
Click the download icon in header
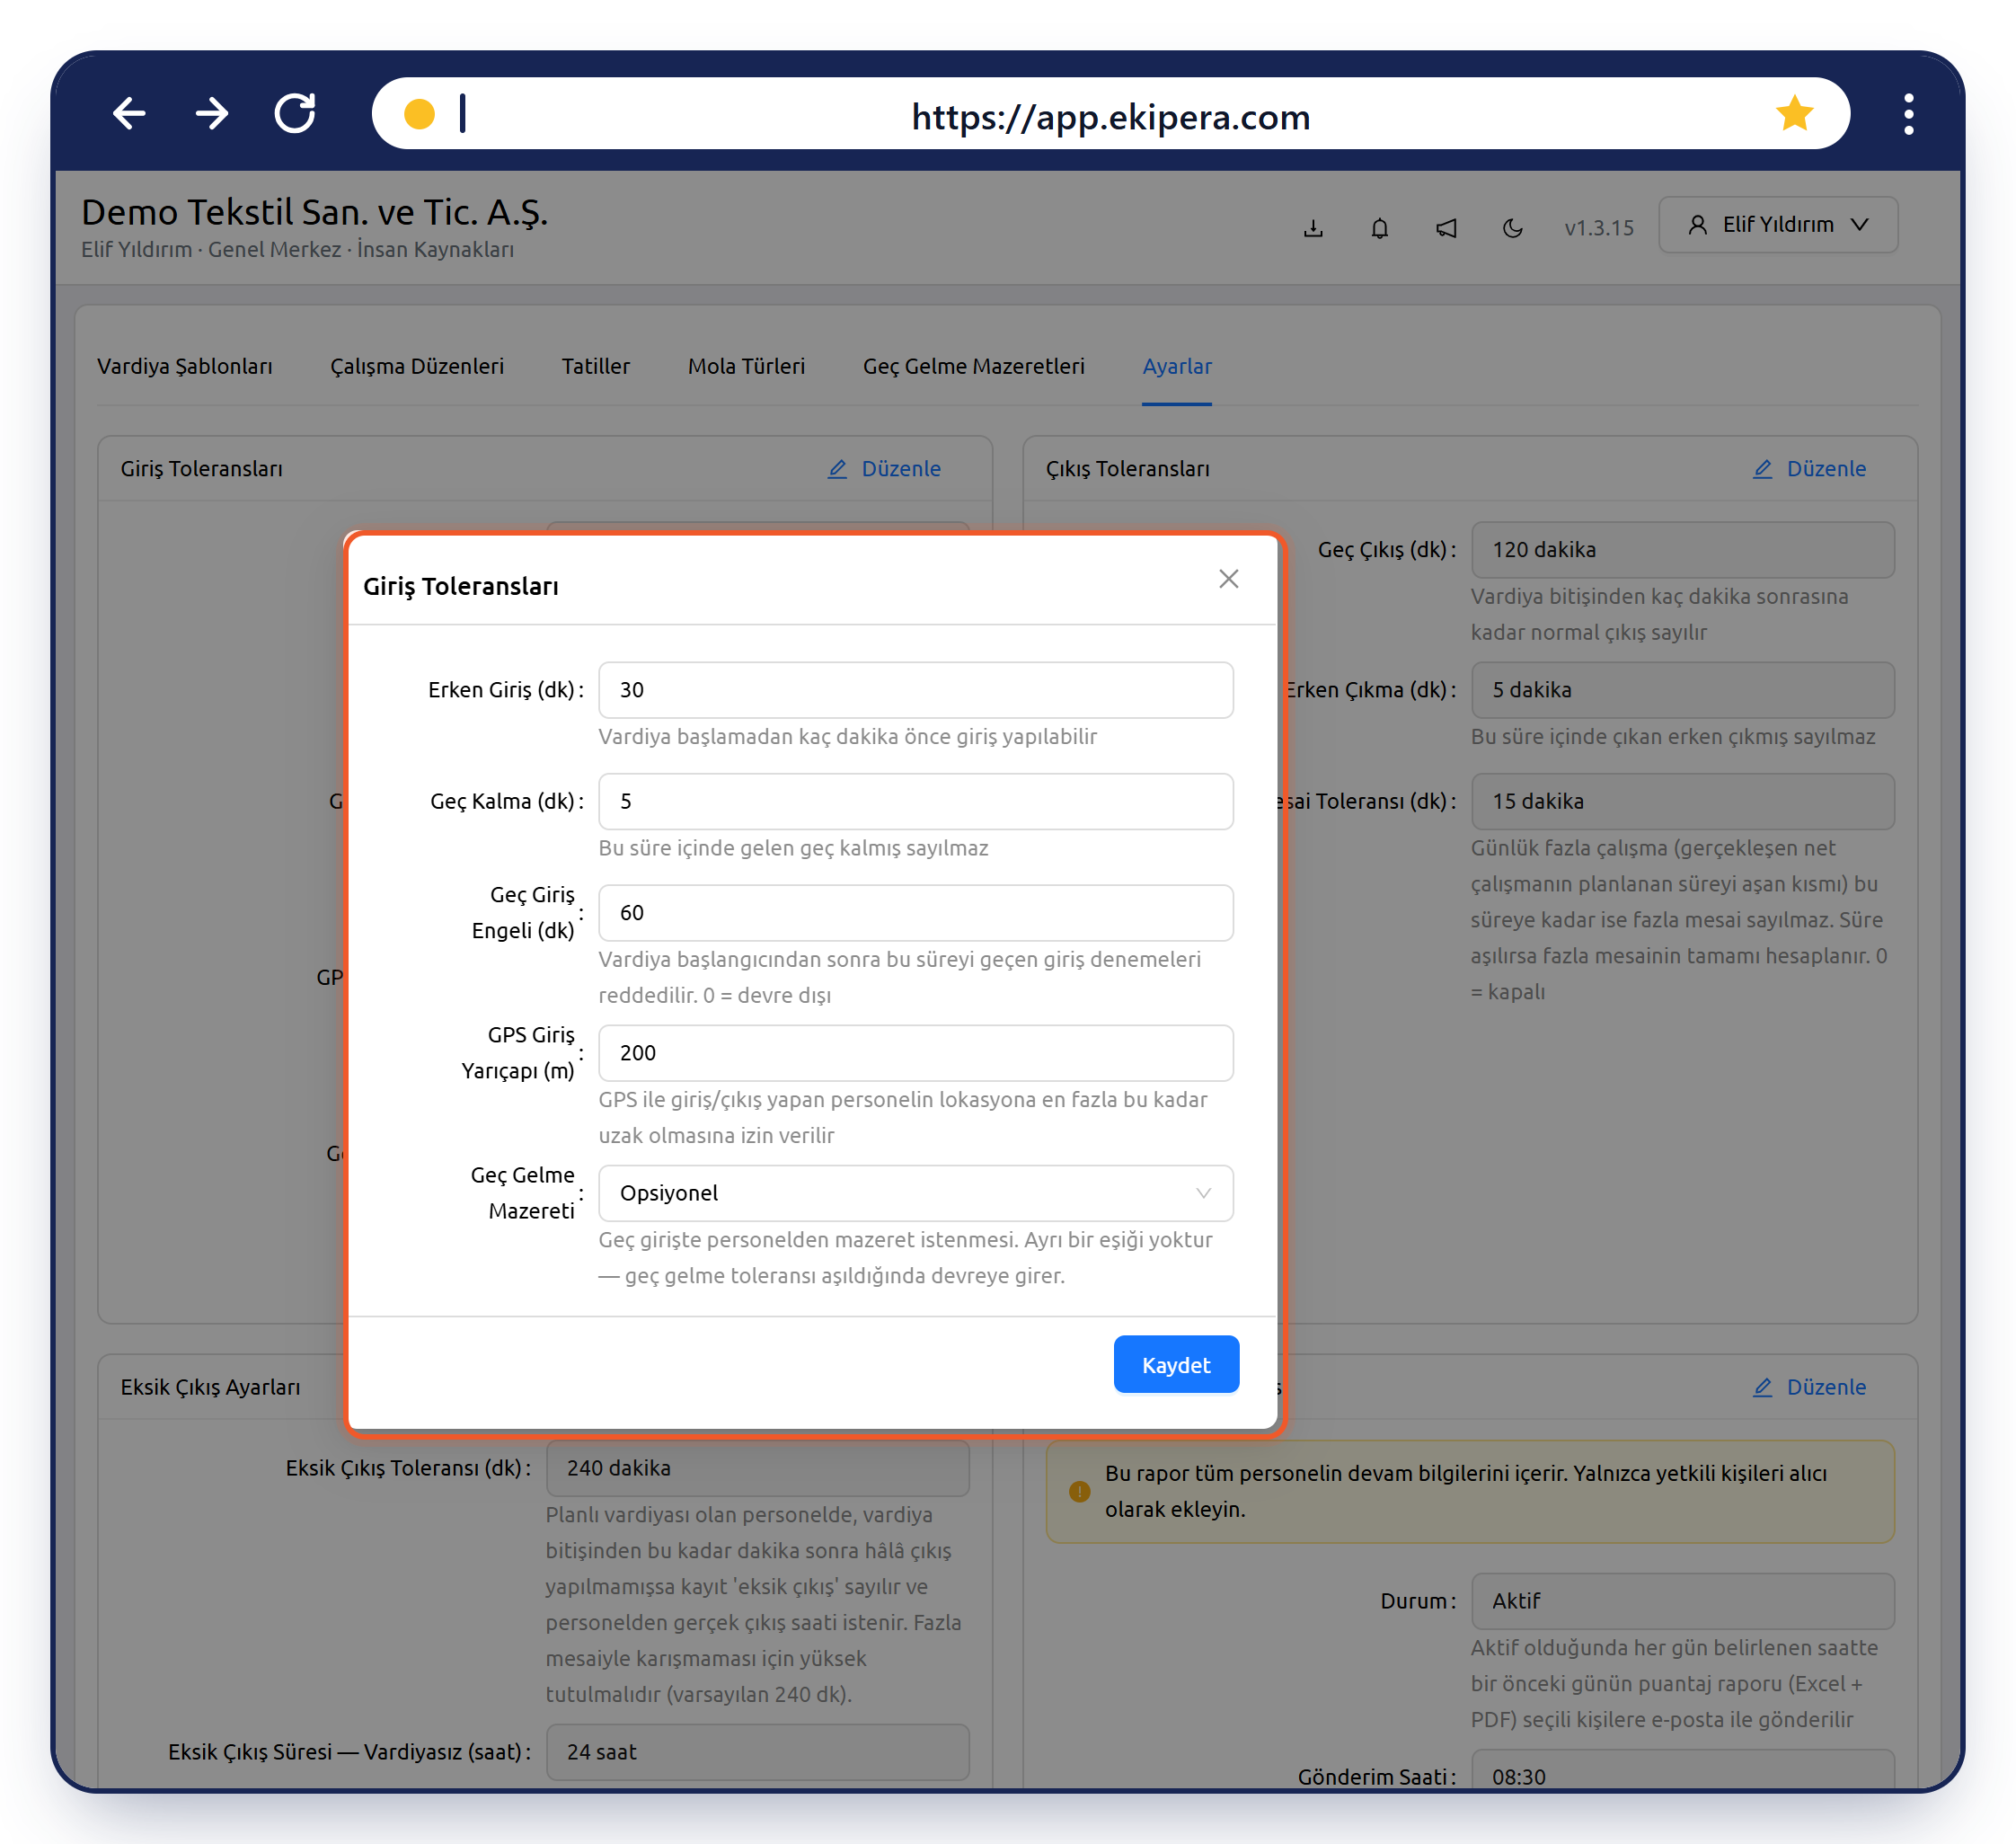(x=1313, y=228)
